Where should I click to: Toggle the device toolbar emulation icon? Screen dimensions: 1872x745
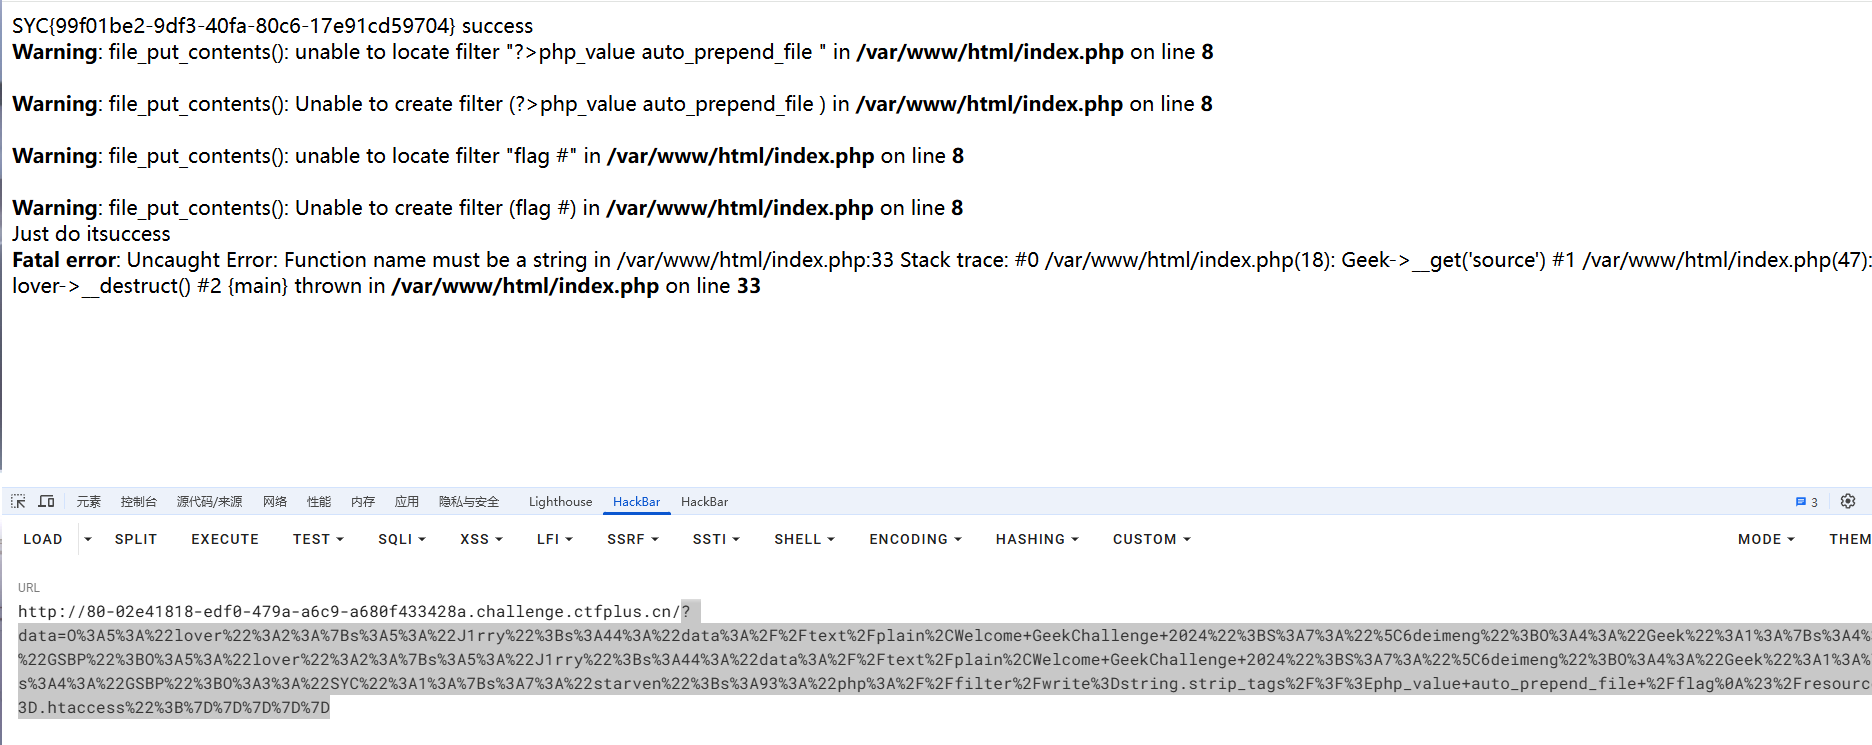click(46, 501)
